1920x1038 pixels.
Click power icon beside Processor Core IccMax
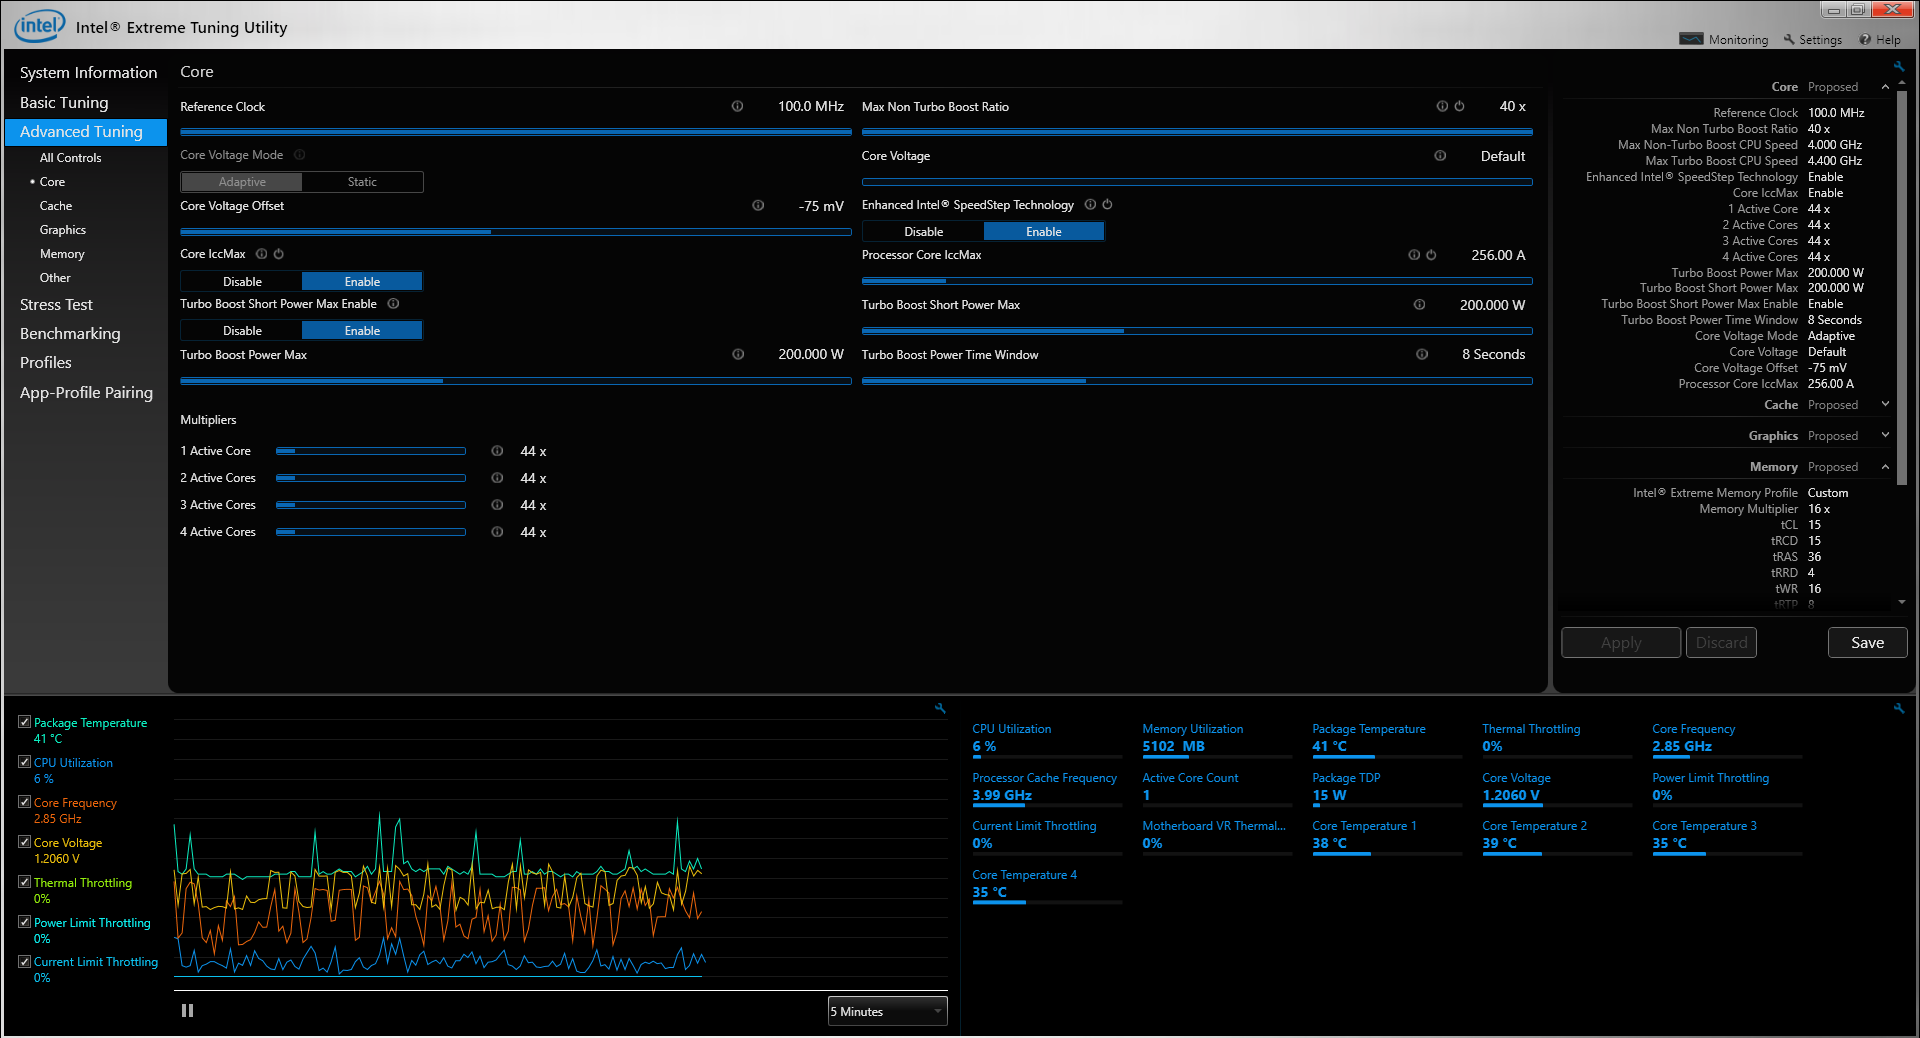[x=1431, y=255]
